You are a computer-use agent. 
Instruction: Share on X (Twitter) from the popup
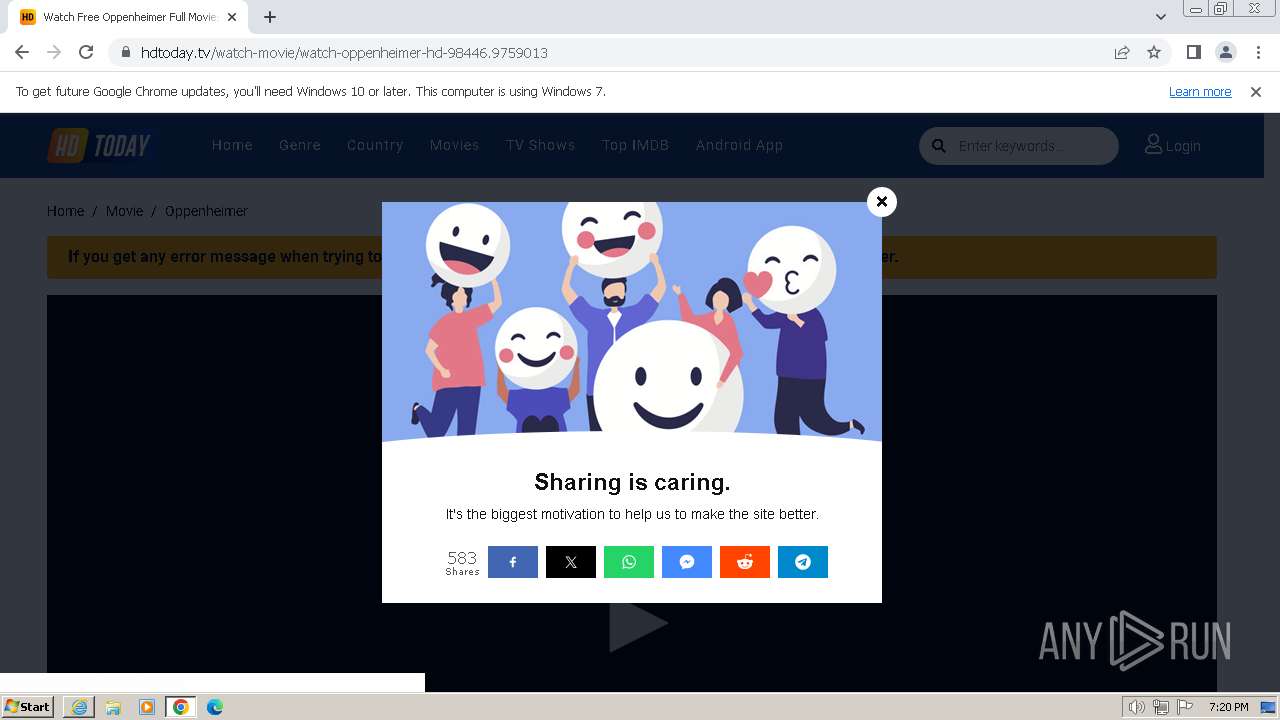point(571,562)
